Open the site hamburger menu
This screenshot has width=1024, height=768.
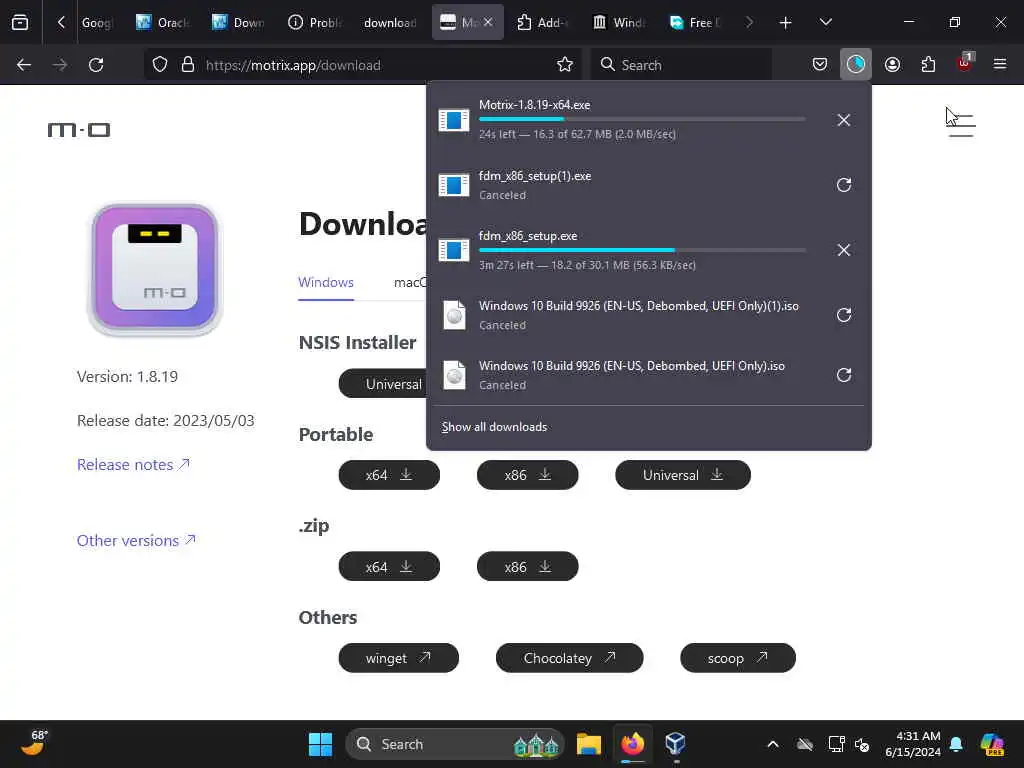pos(961,124)
